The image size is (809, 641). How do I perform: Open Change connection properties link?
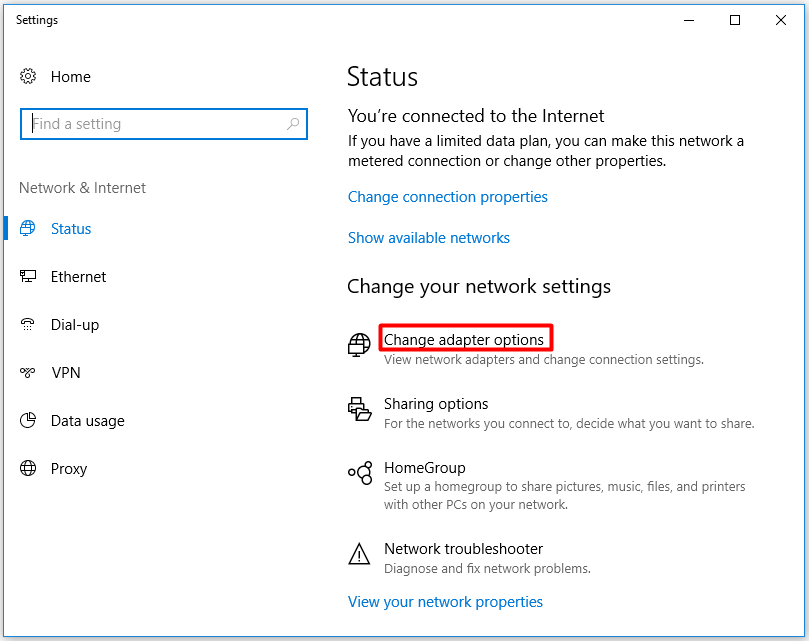(x=447, y=197)
